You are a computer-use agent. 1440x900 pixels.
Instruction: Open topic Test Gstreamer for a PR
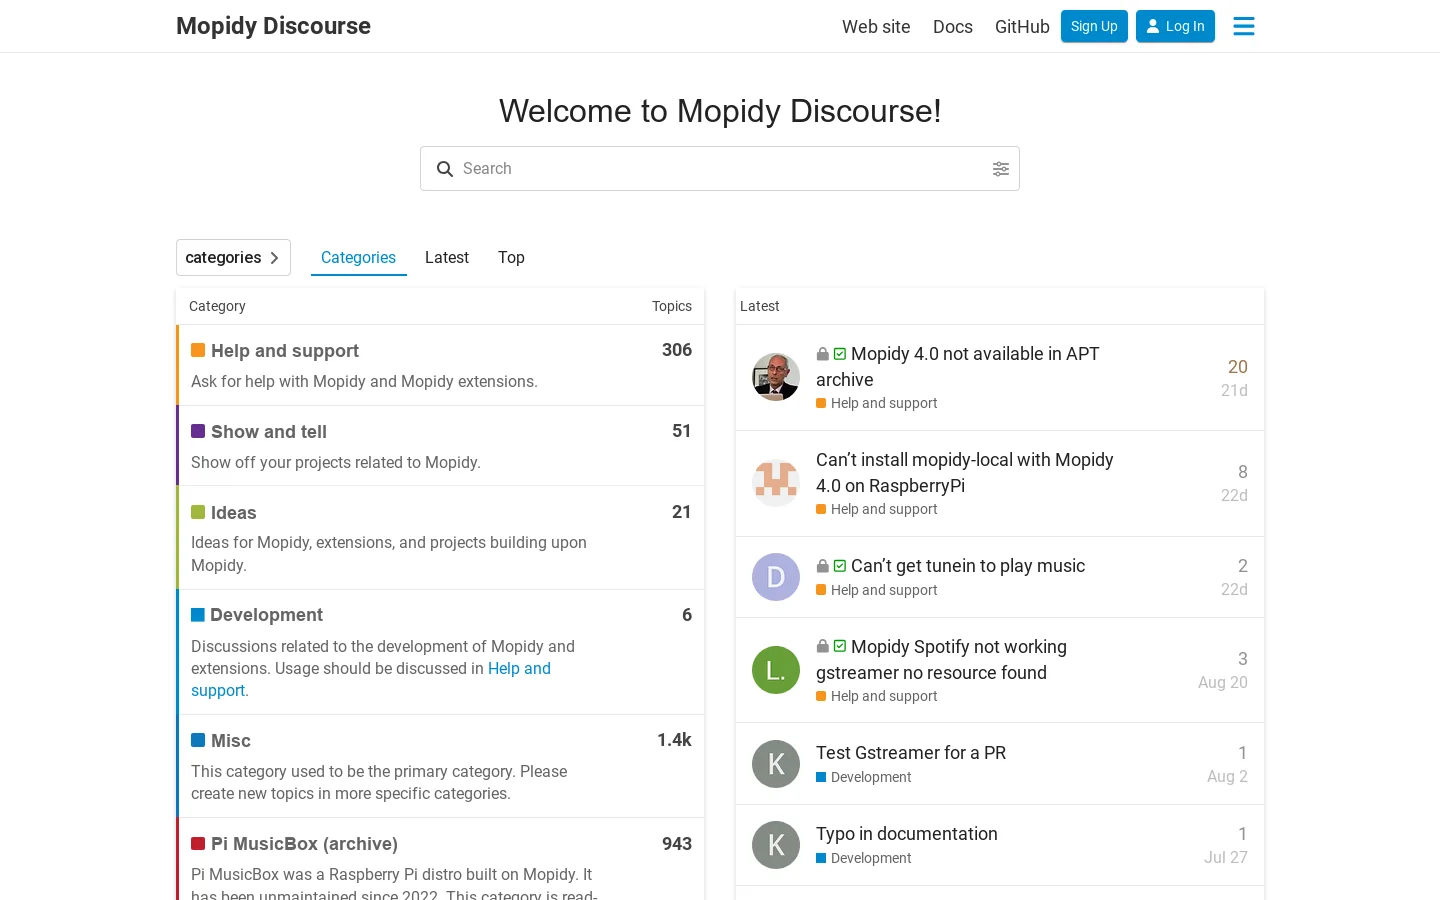[911, 753]
